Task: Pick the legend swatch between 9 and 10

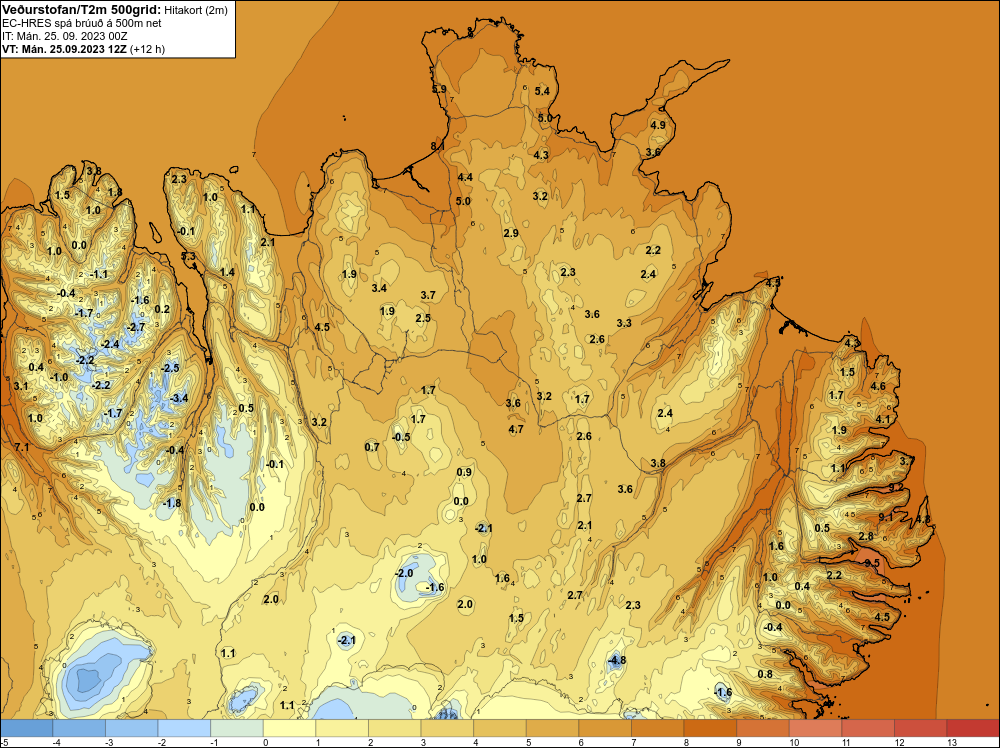Action: [x=763, y=728]
